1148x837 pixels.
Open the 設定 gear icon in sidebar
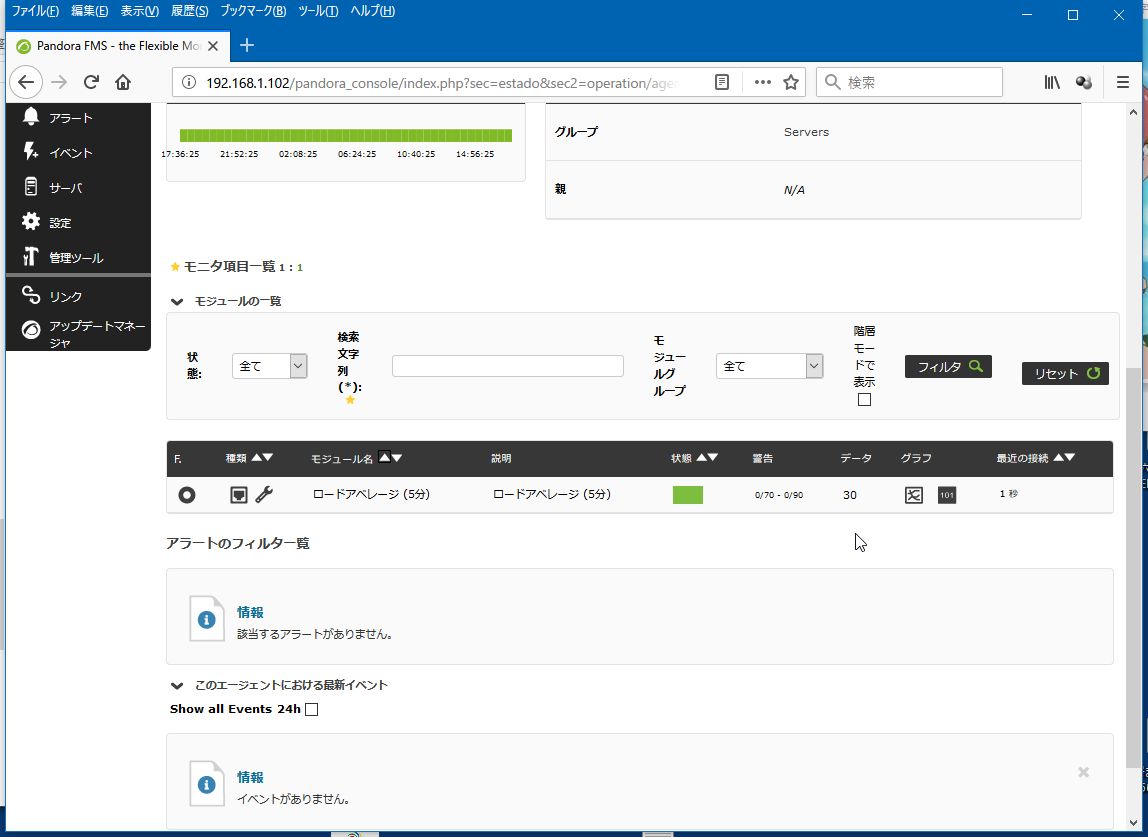tap(31, 222)
